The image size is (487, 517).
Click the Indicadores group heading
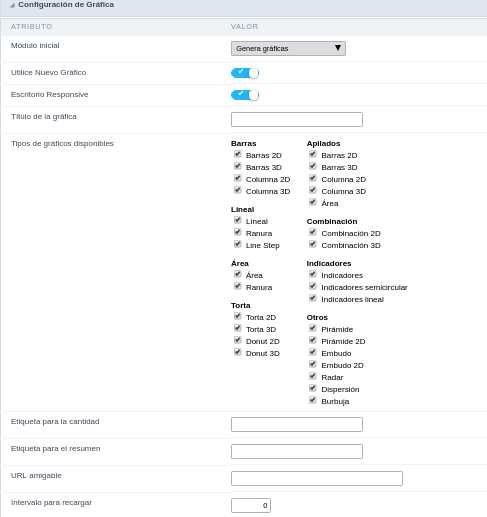329,263
